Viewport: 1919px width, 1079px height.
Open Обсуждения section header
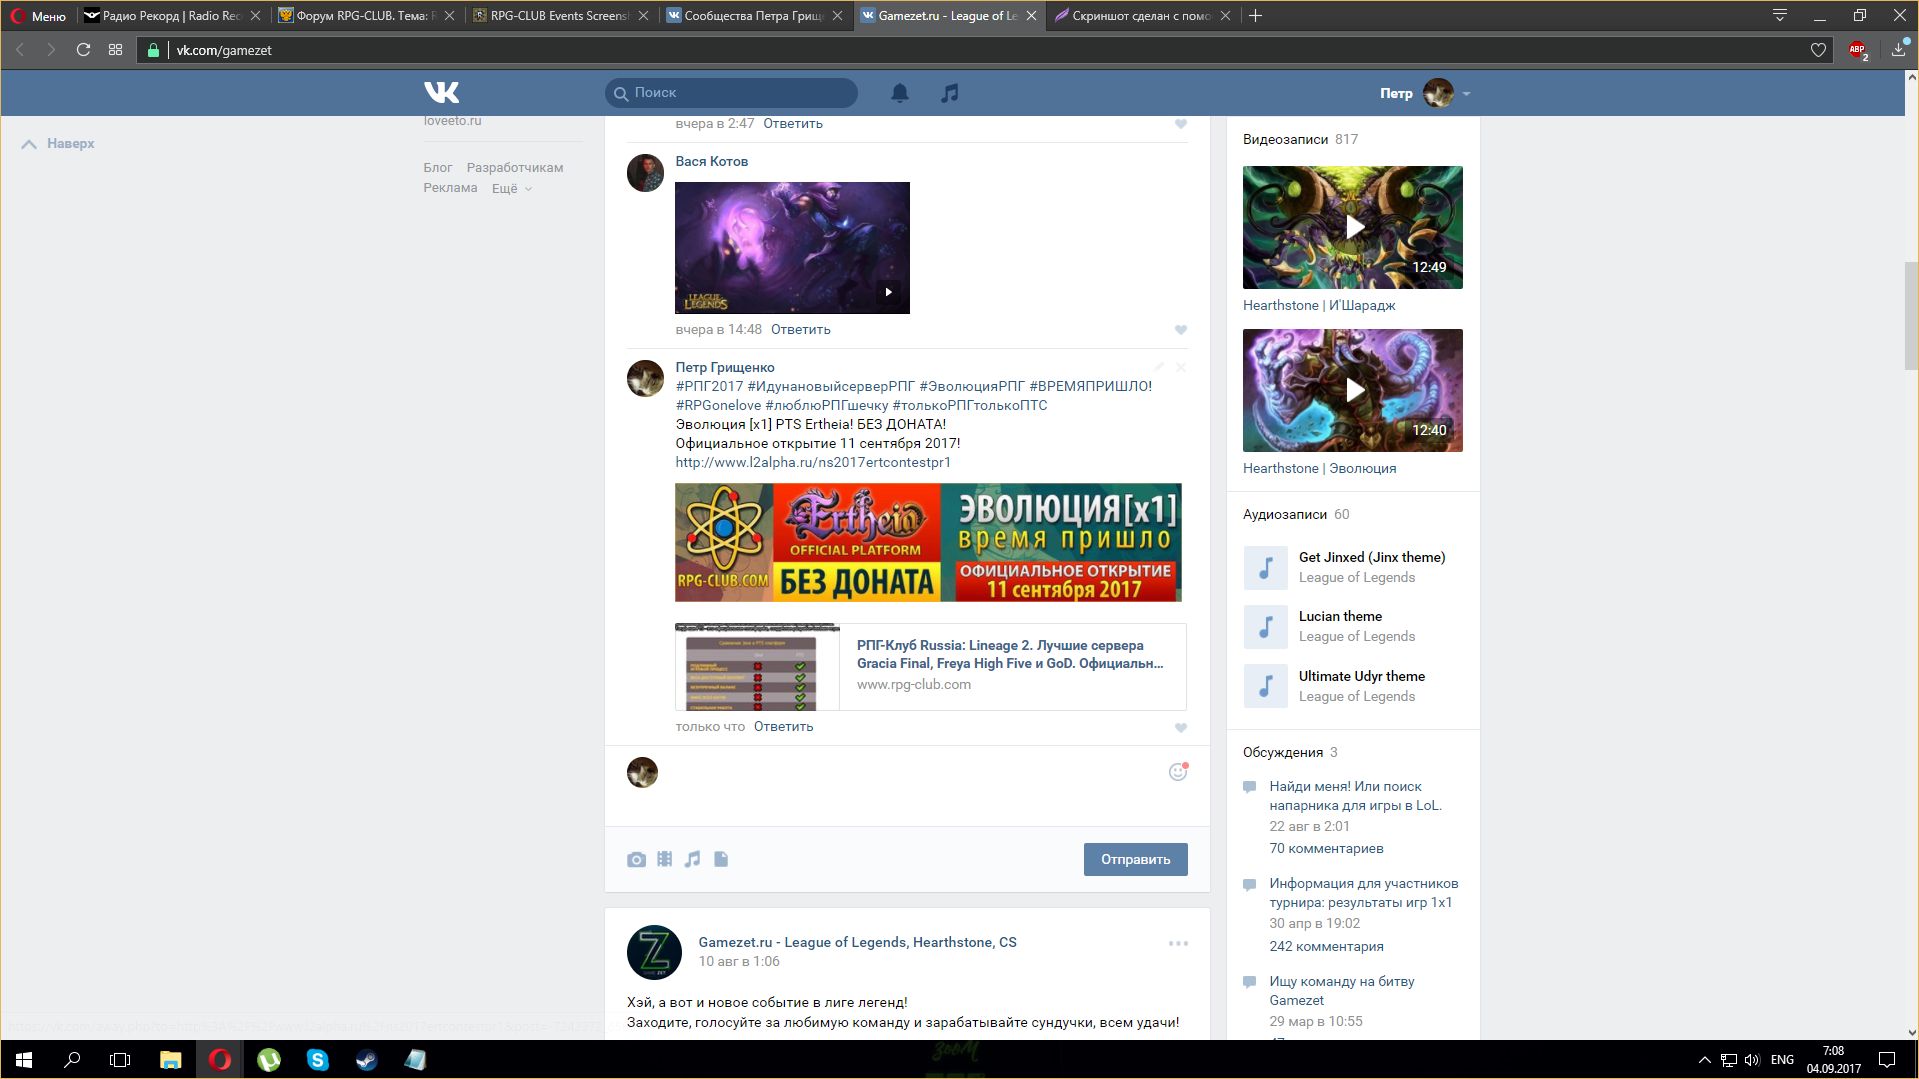click(1282, 752)
